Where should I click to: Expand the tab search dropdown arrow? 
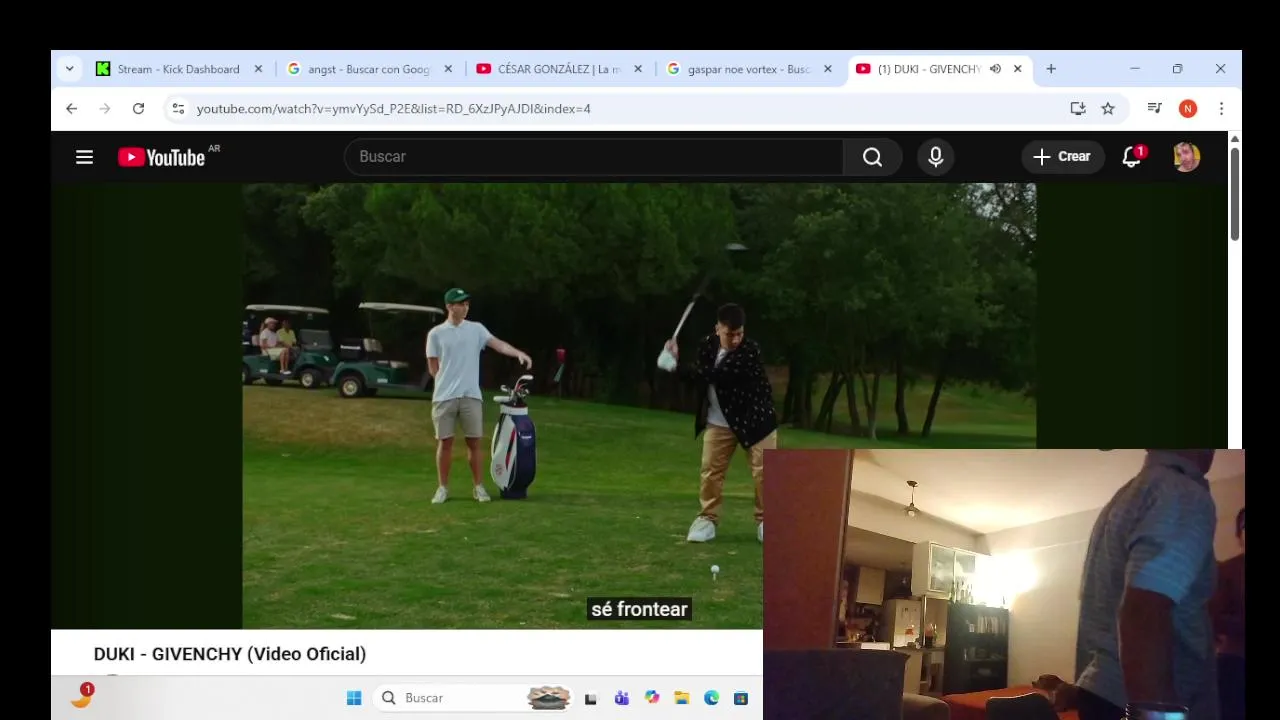[x=69, y=69]
